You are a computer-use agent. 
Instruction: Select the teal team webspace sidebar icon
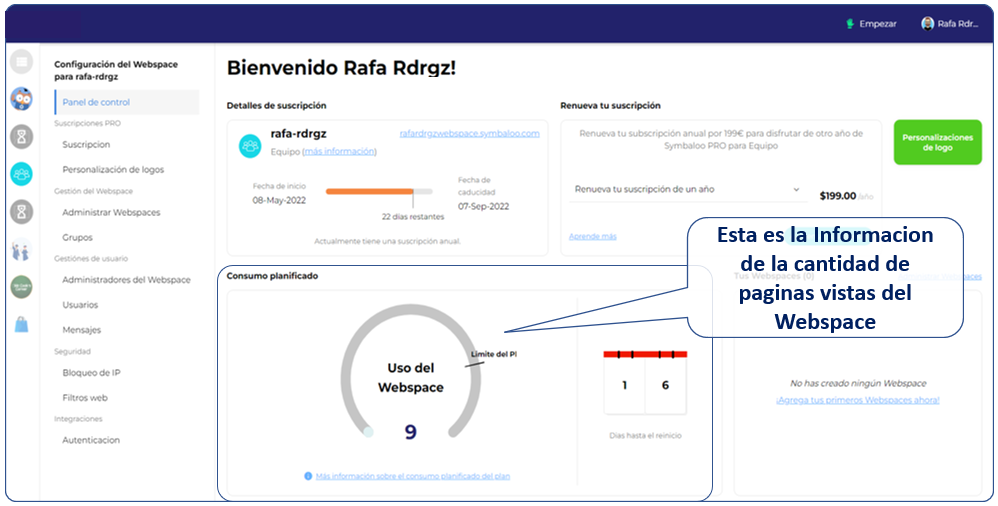(x=22, y=174)
